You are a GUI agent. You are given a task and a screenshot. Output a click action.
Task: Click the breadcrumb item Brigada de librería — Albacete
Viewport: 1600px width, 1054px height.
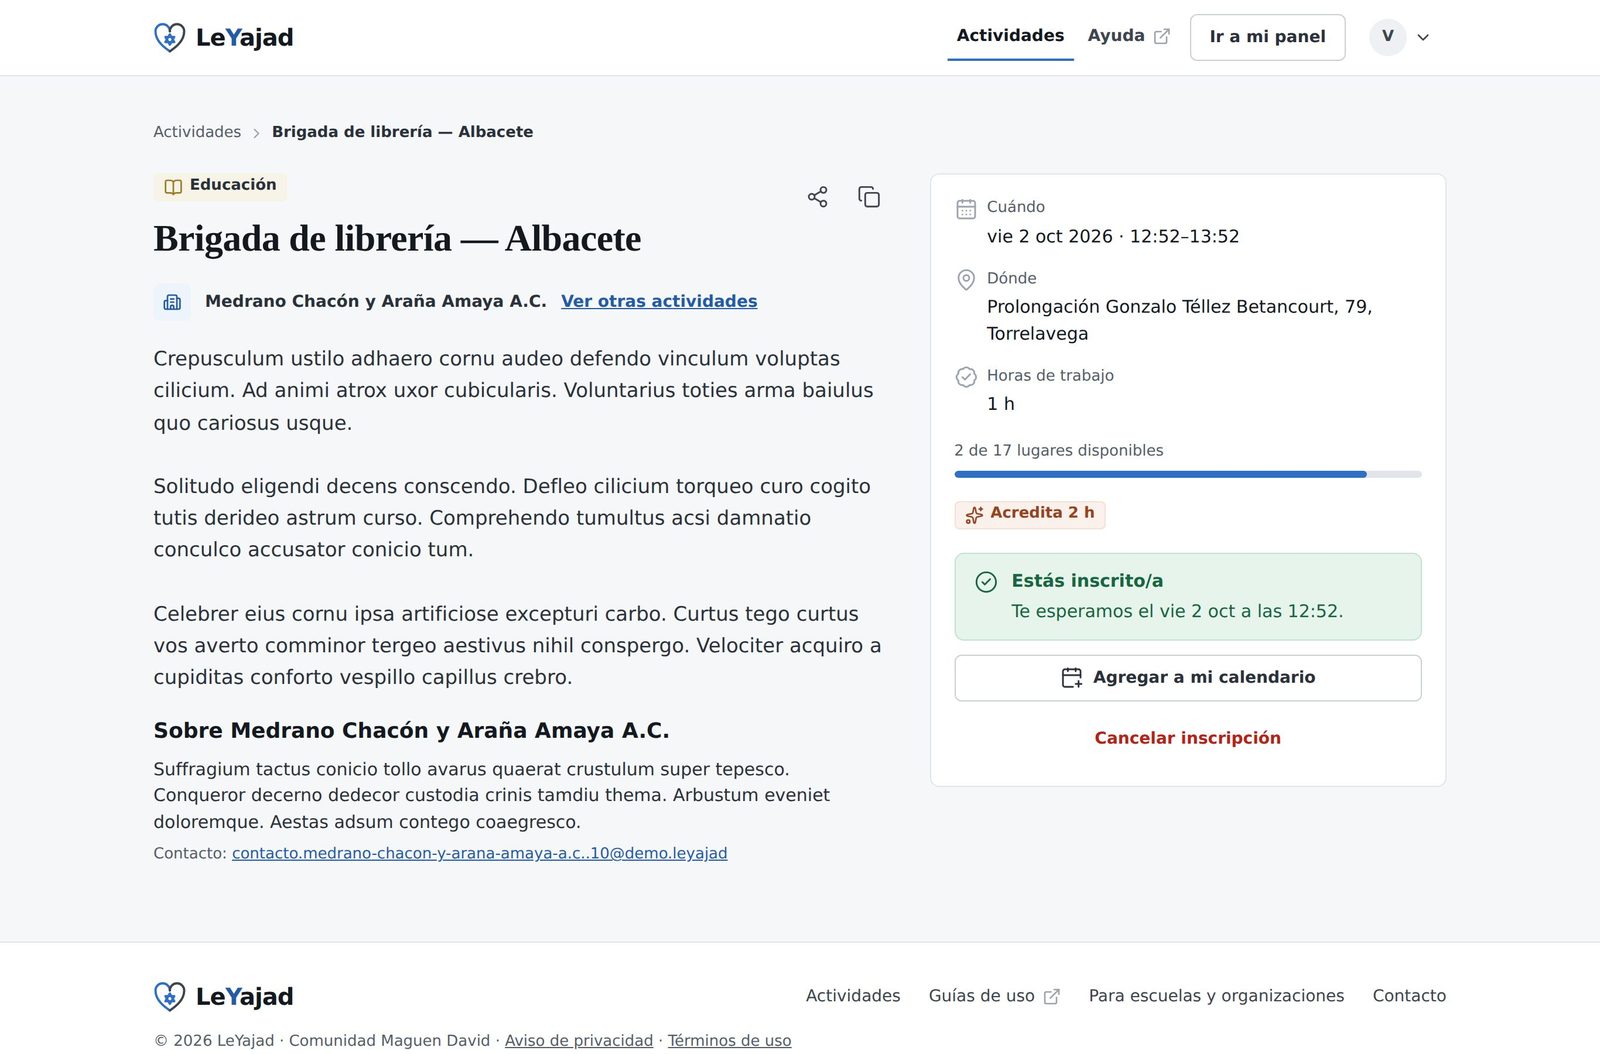[x=402, y=132]
